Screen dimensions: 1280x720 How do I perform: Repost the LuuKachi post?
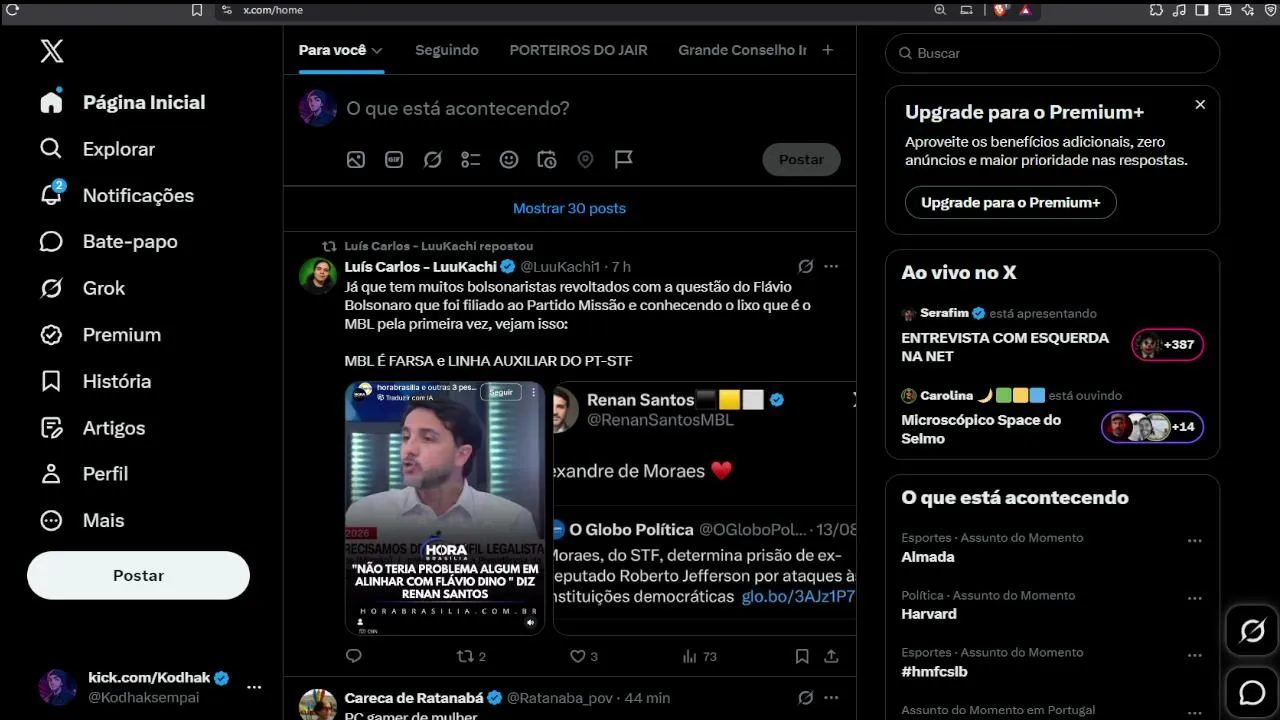click(x=471, y=656)
